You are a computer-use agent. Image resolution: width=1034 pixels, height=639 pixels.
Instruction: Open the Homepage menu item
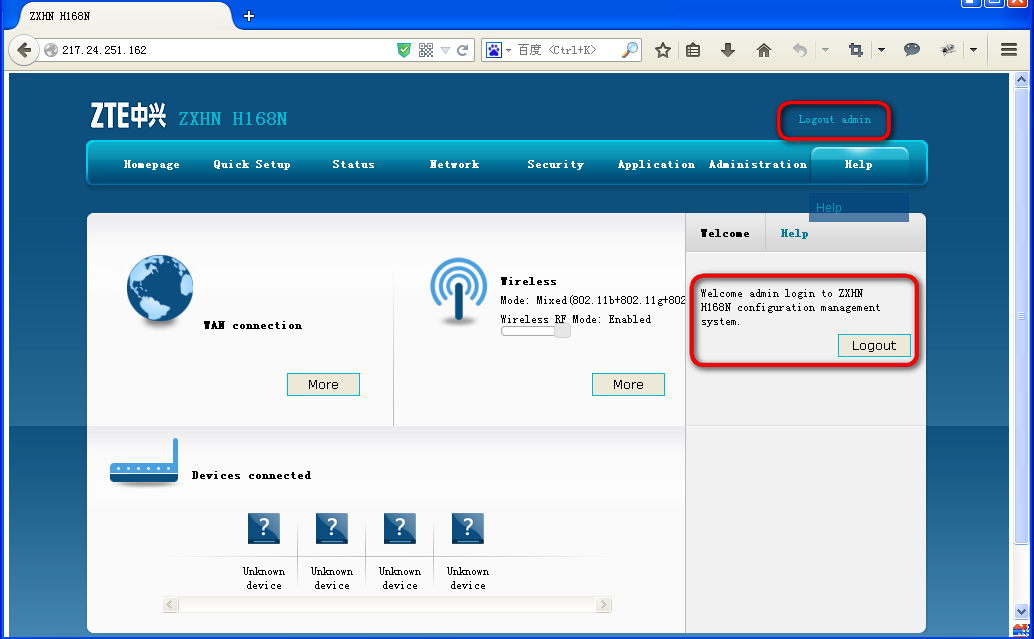(x=151, y=164)
